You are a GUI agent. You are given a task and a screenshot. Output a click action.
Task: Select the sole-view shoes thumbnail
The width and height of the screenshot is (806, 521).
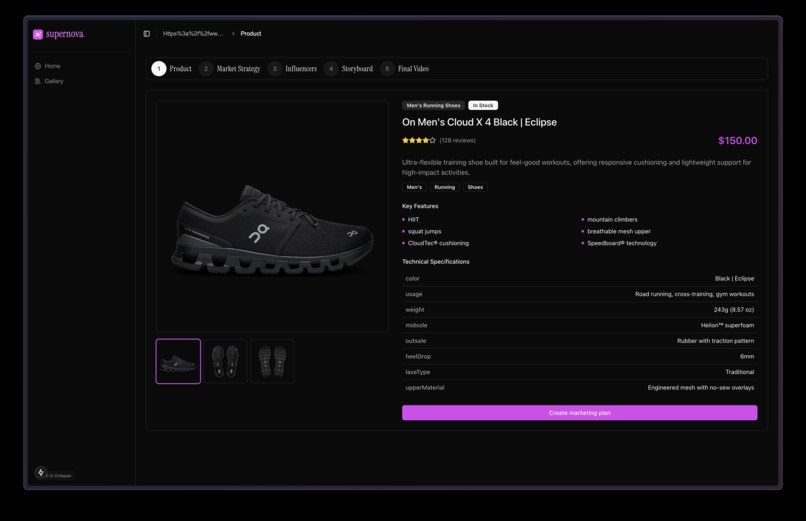coord(272,361)
